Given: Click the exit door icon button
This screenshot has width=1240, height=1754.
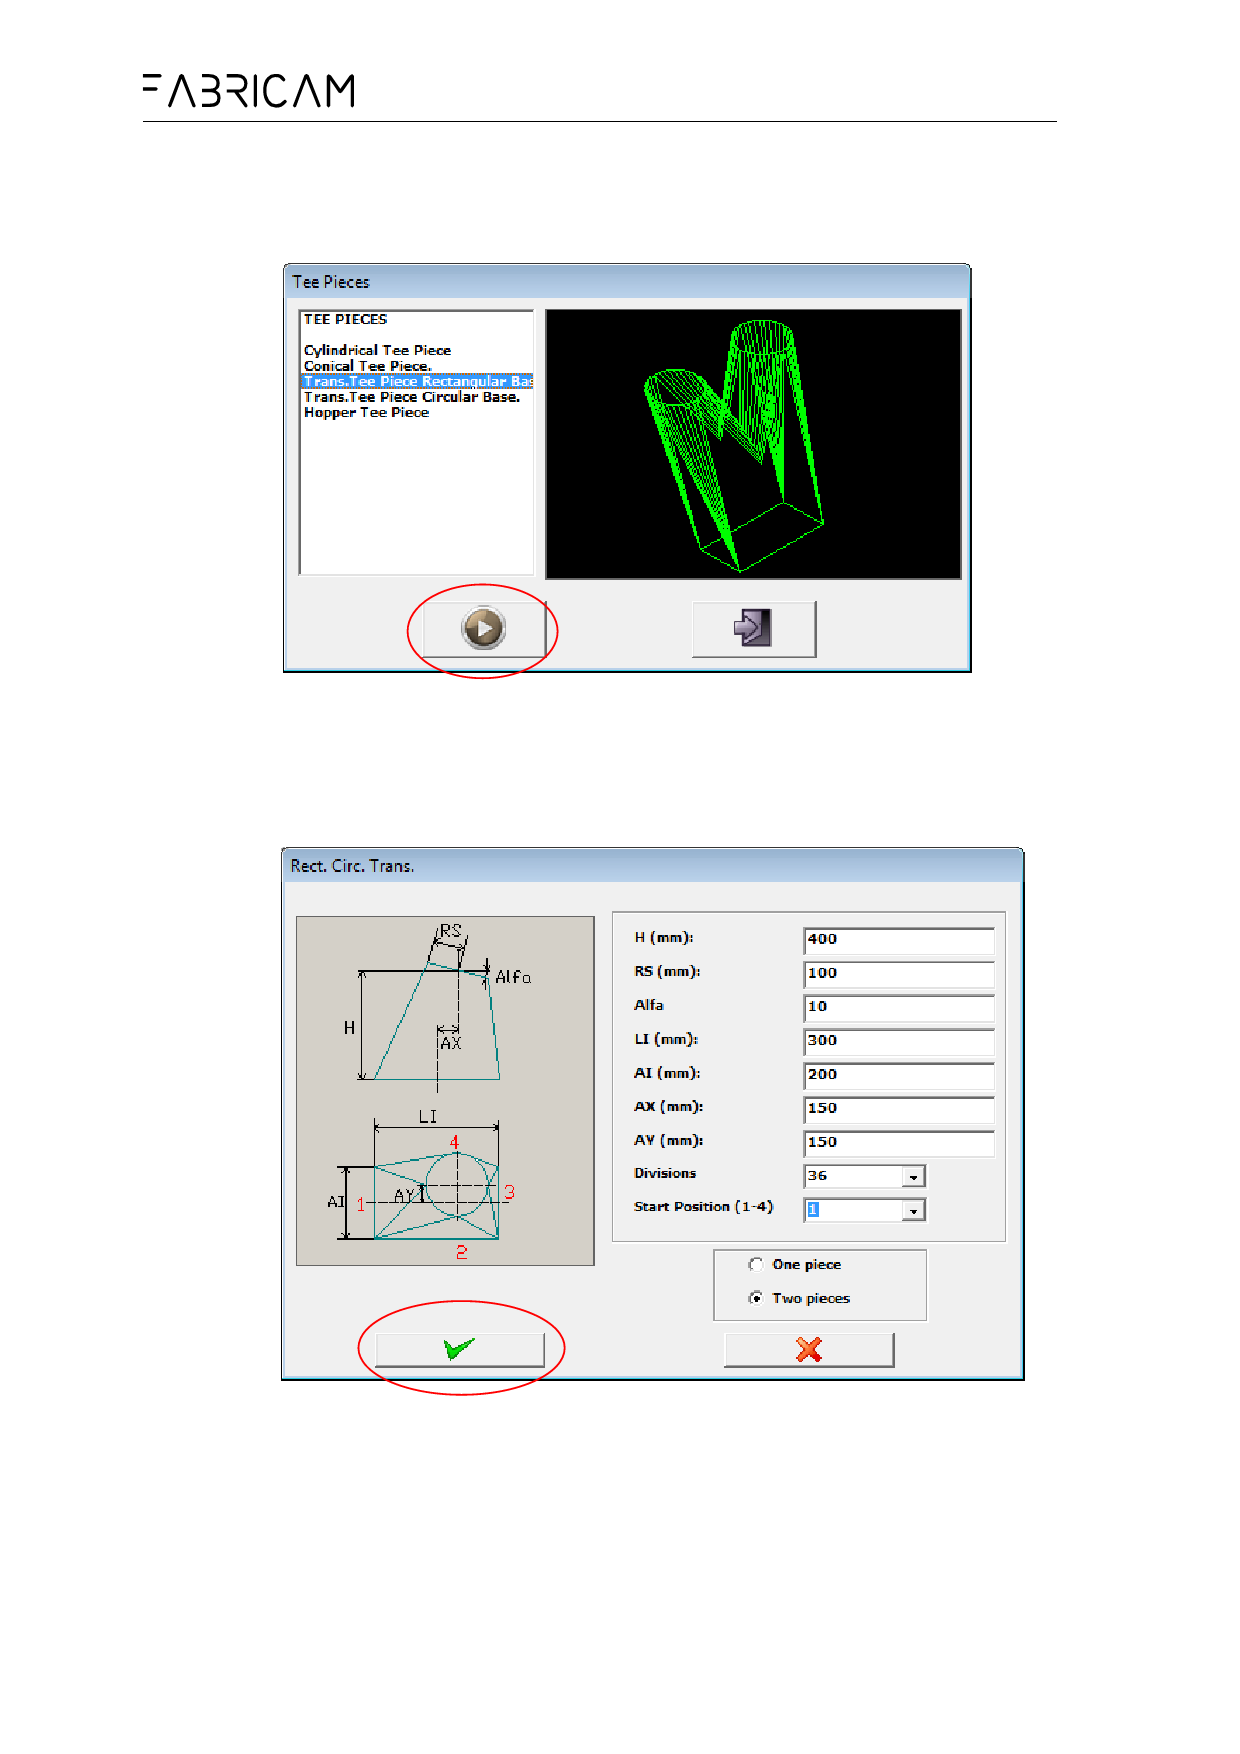Looking at the screenshot, I should 753,629.
